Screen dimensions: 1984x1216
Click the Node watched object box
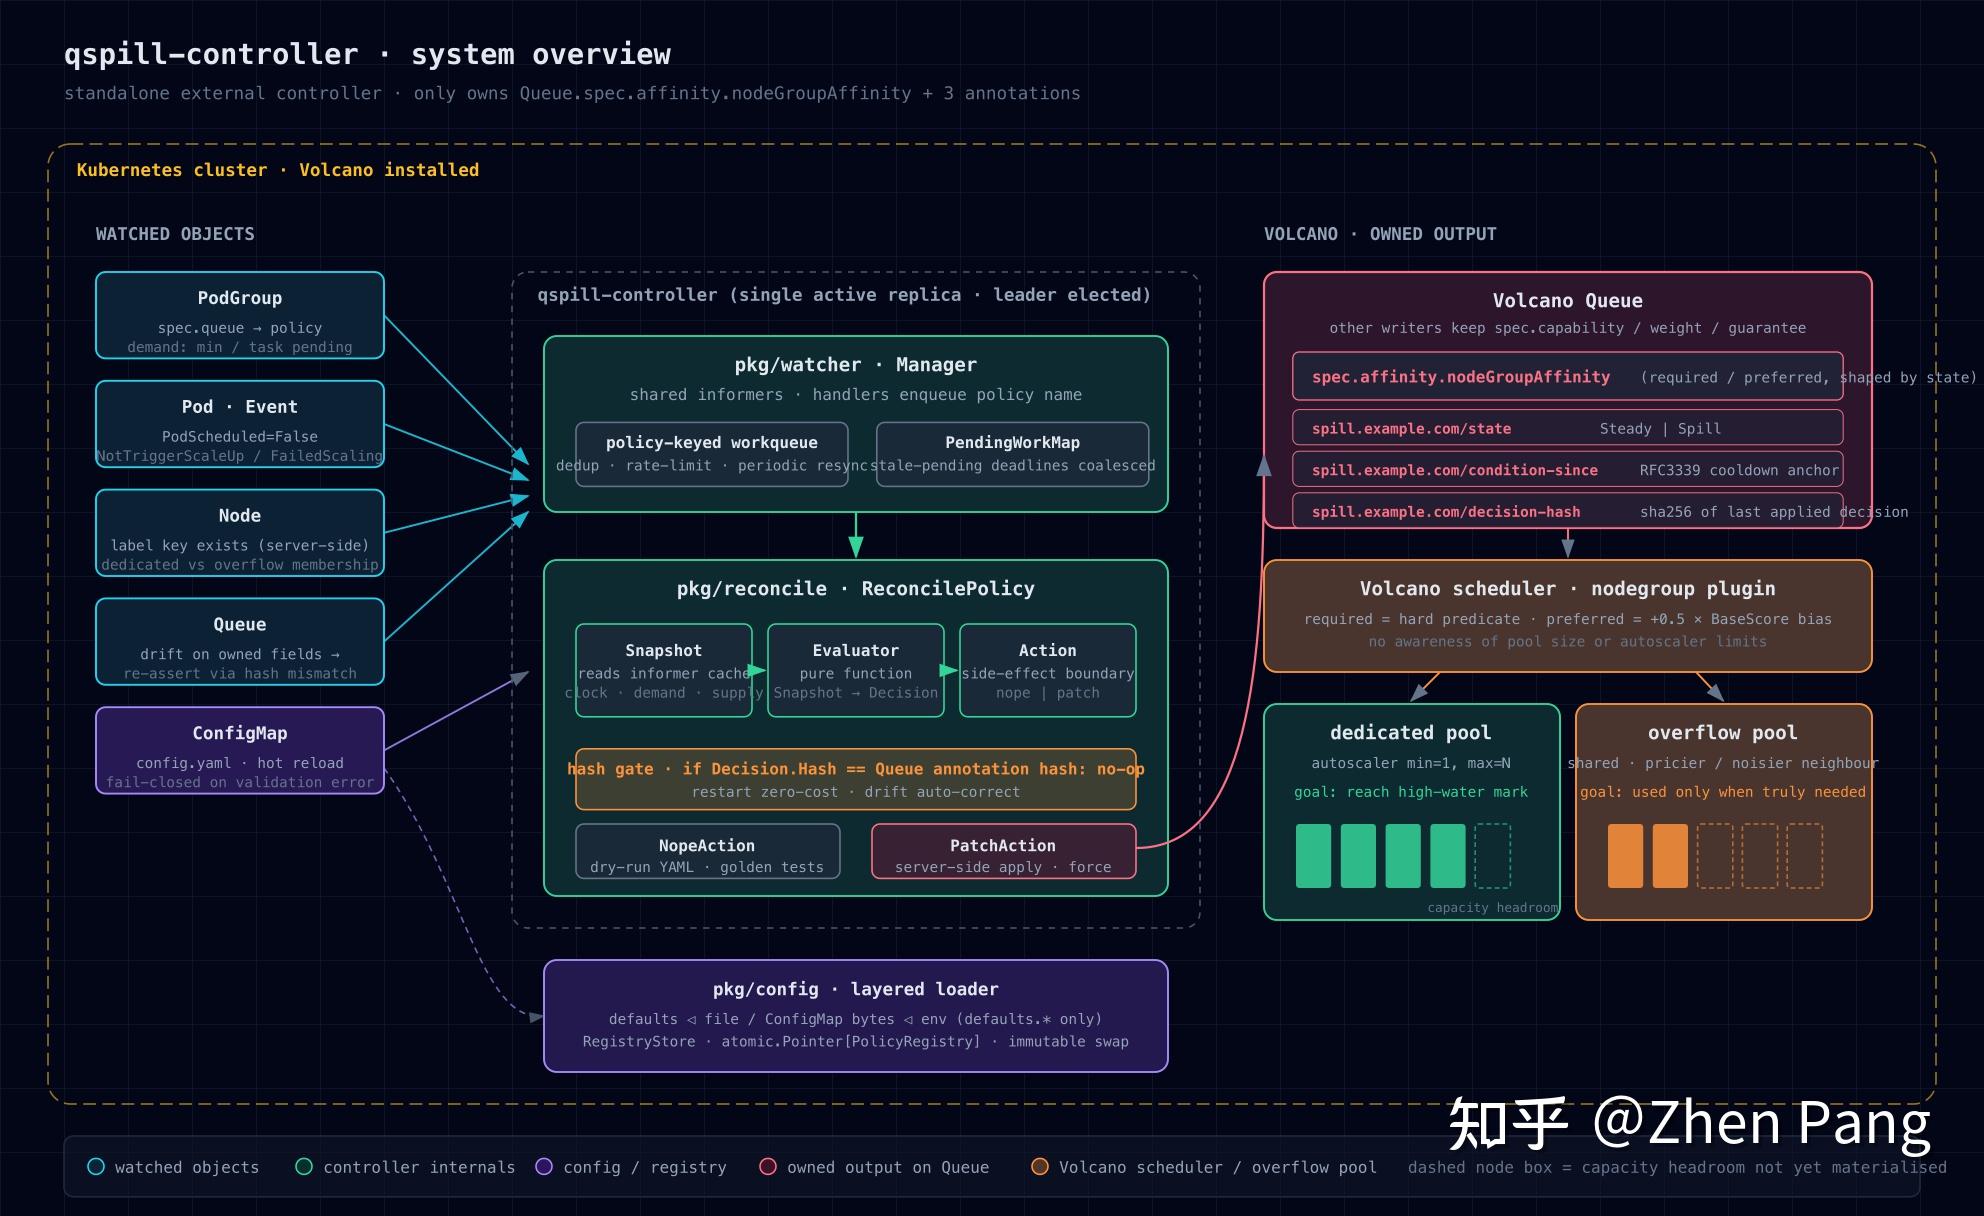(240, 533)
